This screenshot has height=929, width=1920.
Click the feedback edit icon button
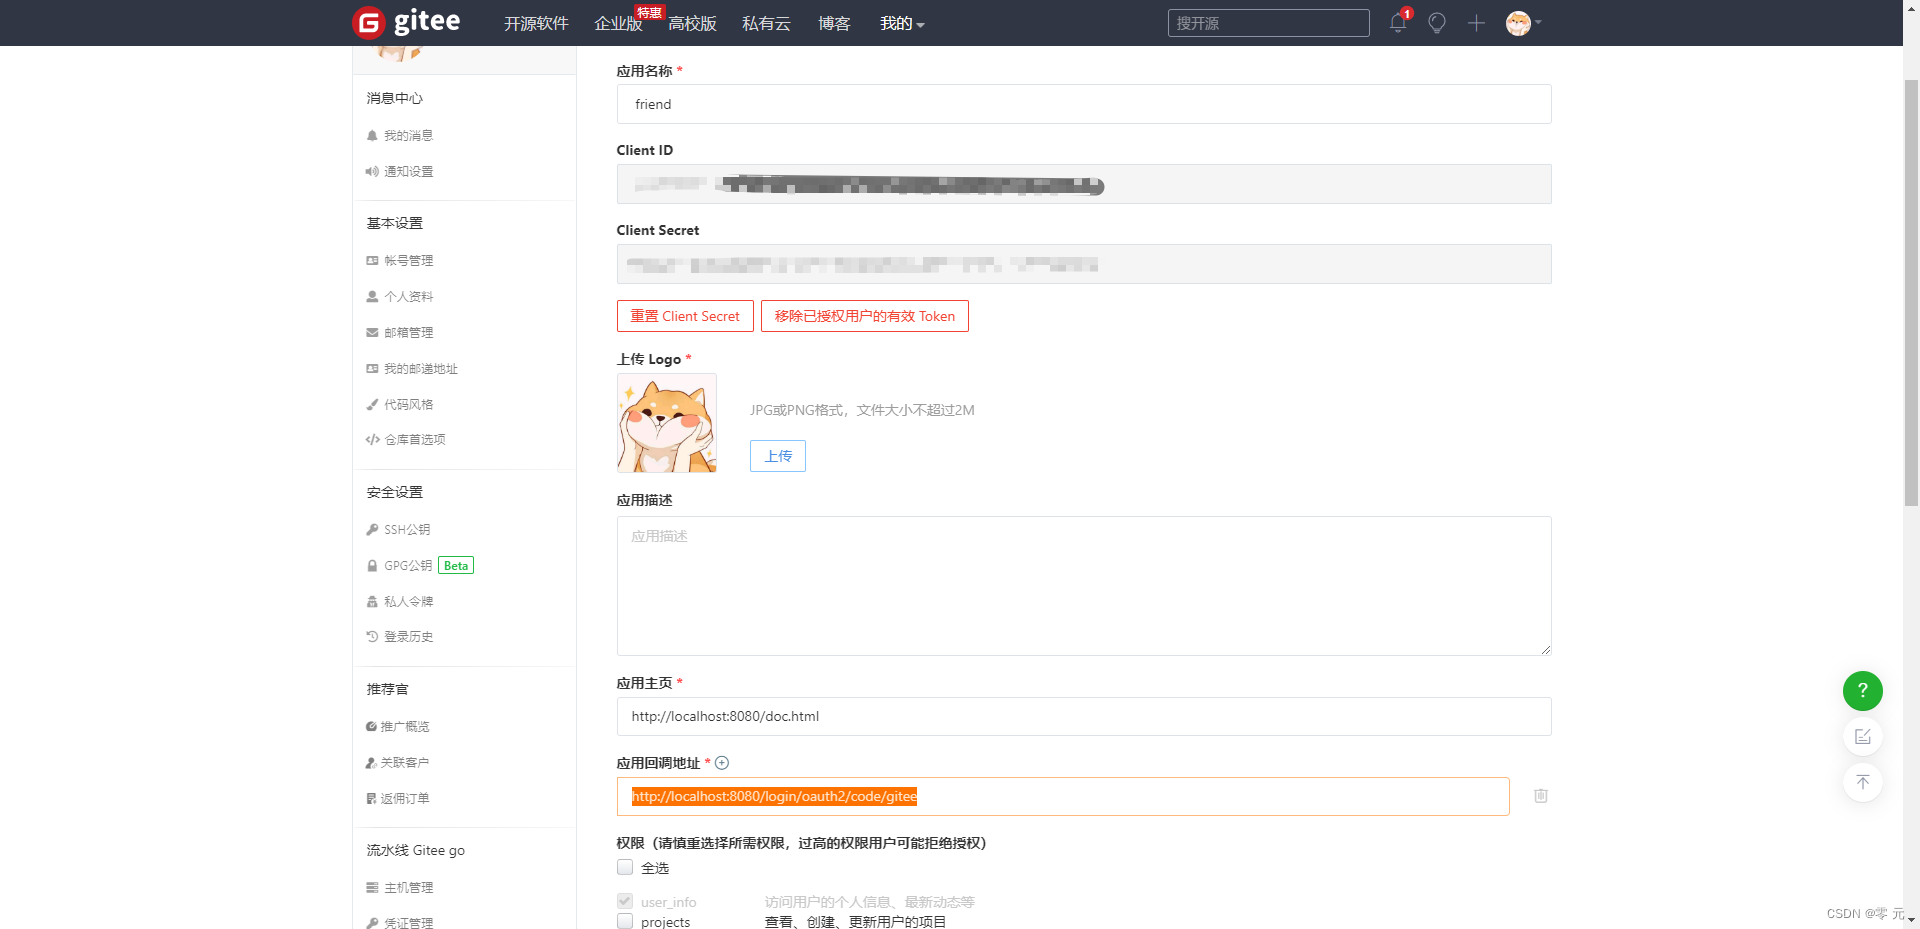[1863, 737]
